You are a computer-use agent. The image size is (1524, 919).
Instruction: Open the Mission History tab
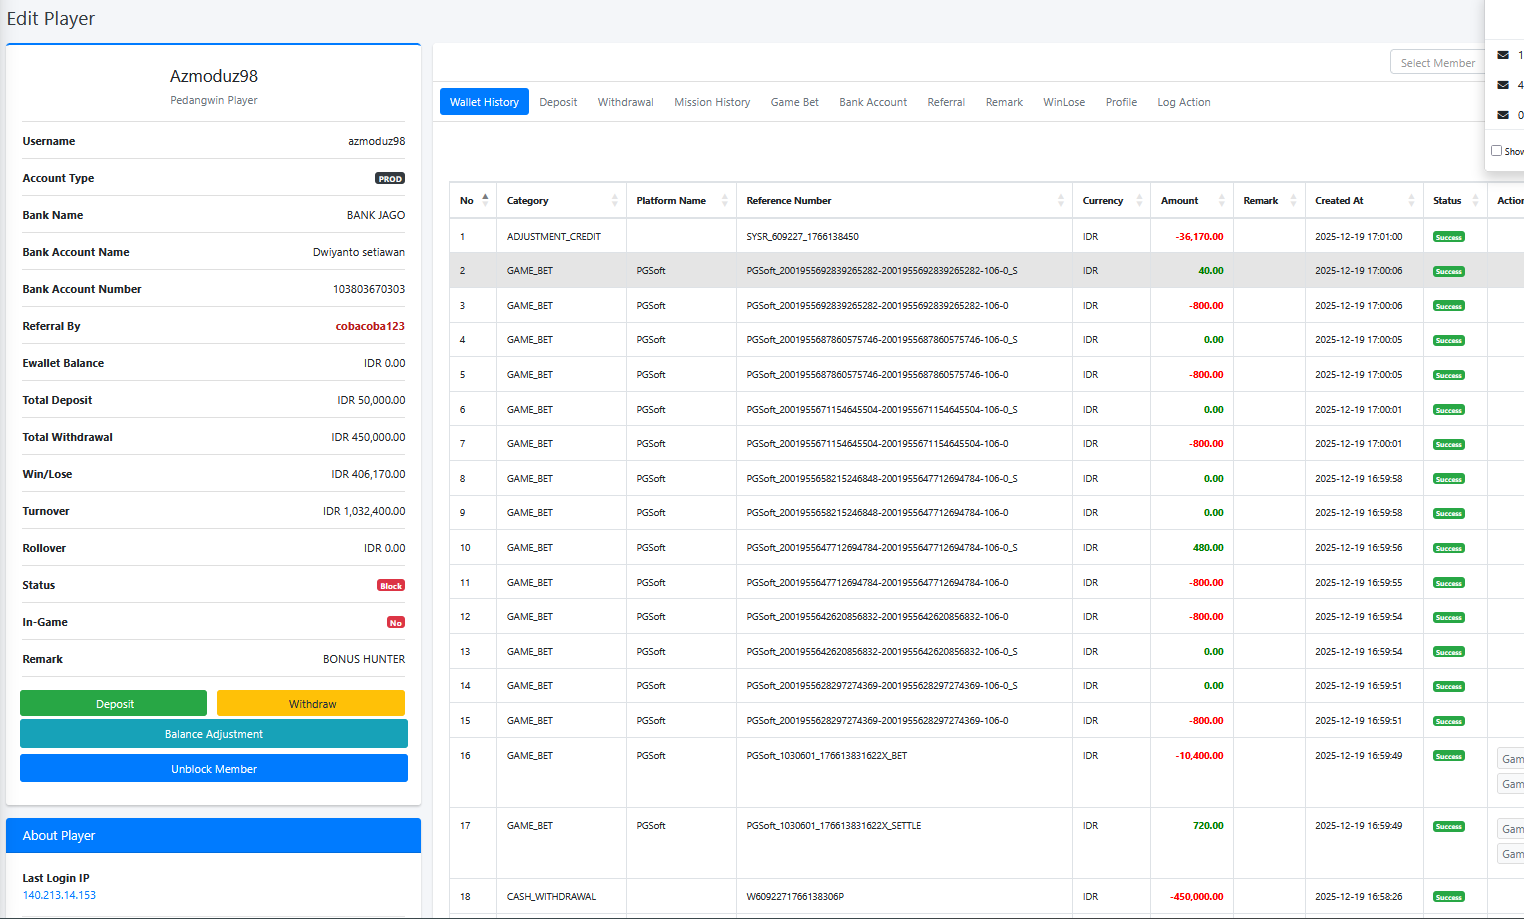coord(712,102)
